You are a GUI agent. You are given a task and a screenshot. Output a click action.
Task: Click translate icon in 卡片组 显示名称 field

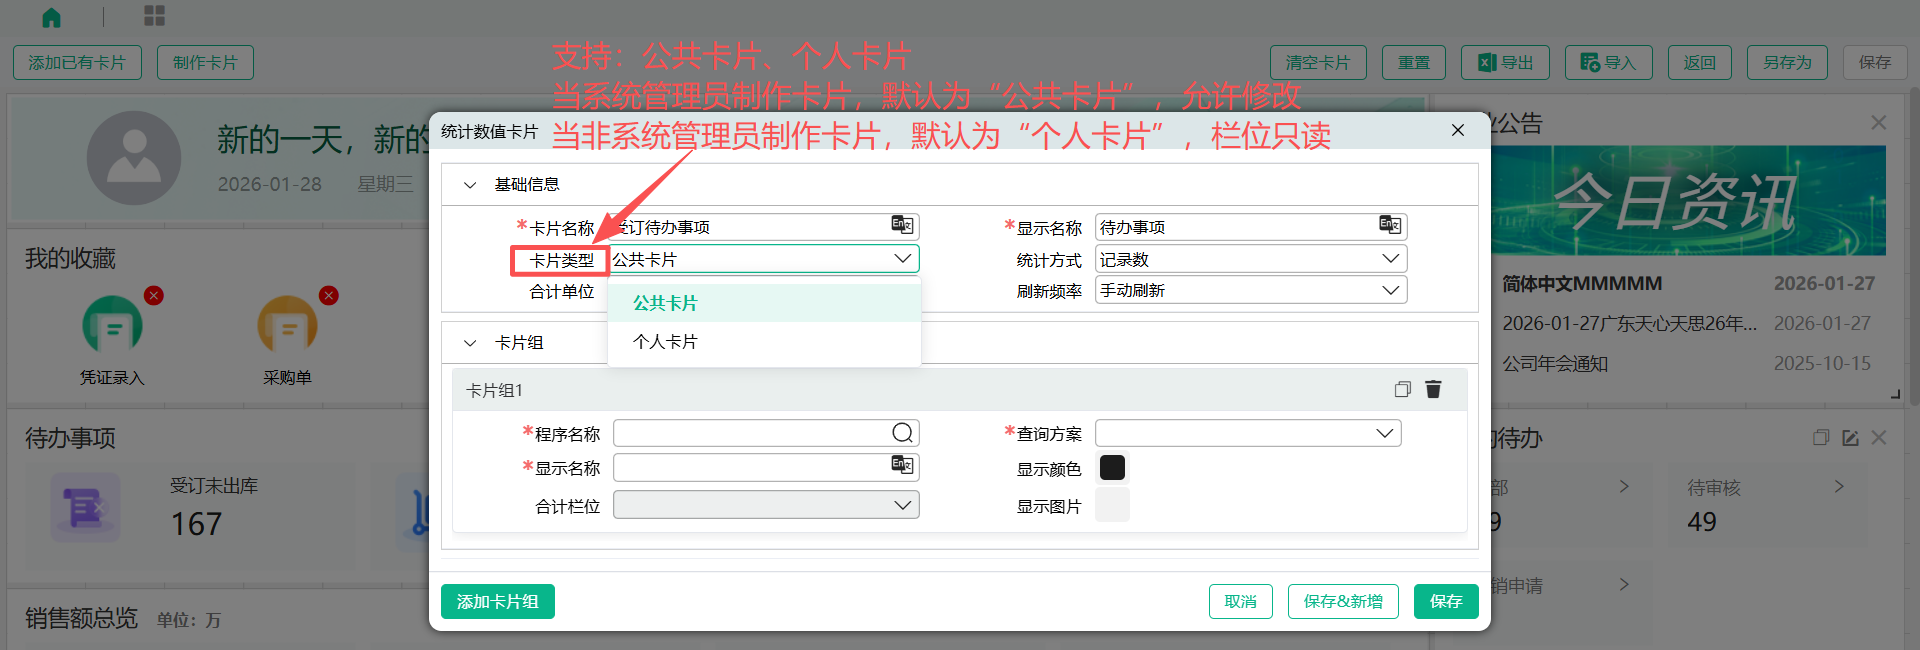pyautogui.click(x=902, y=465)
